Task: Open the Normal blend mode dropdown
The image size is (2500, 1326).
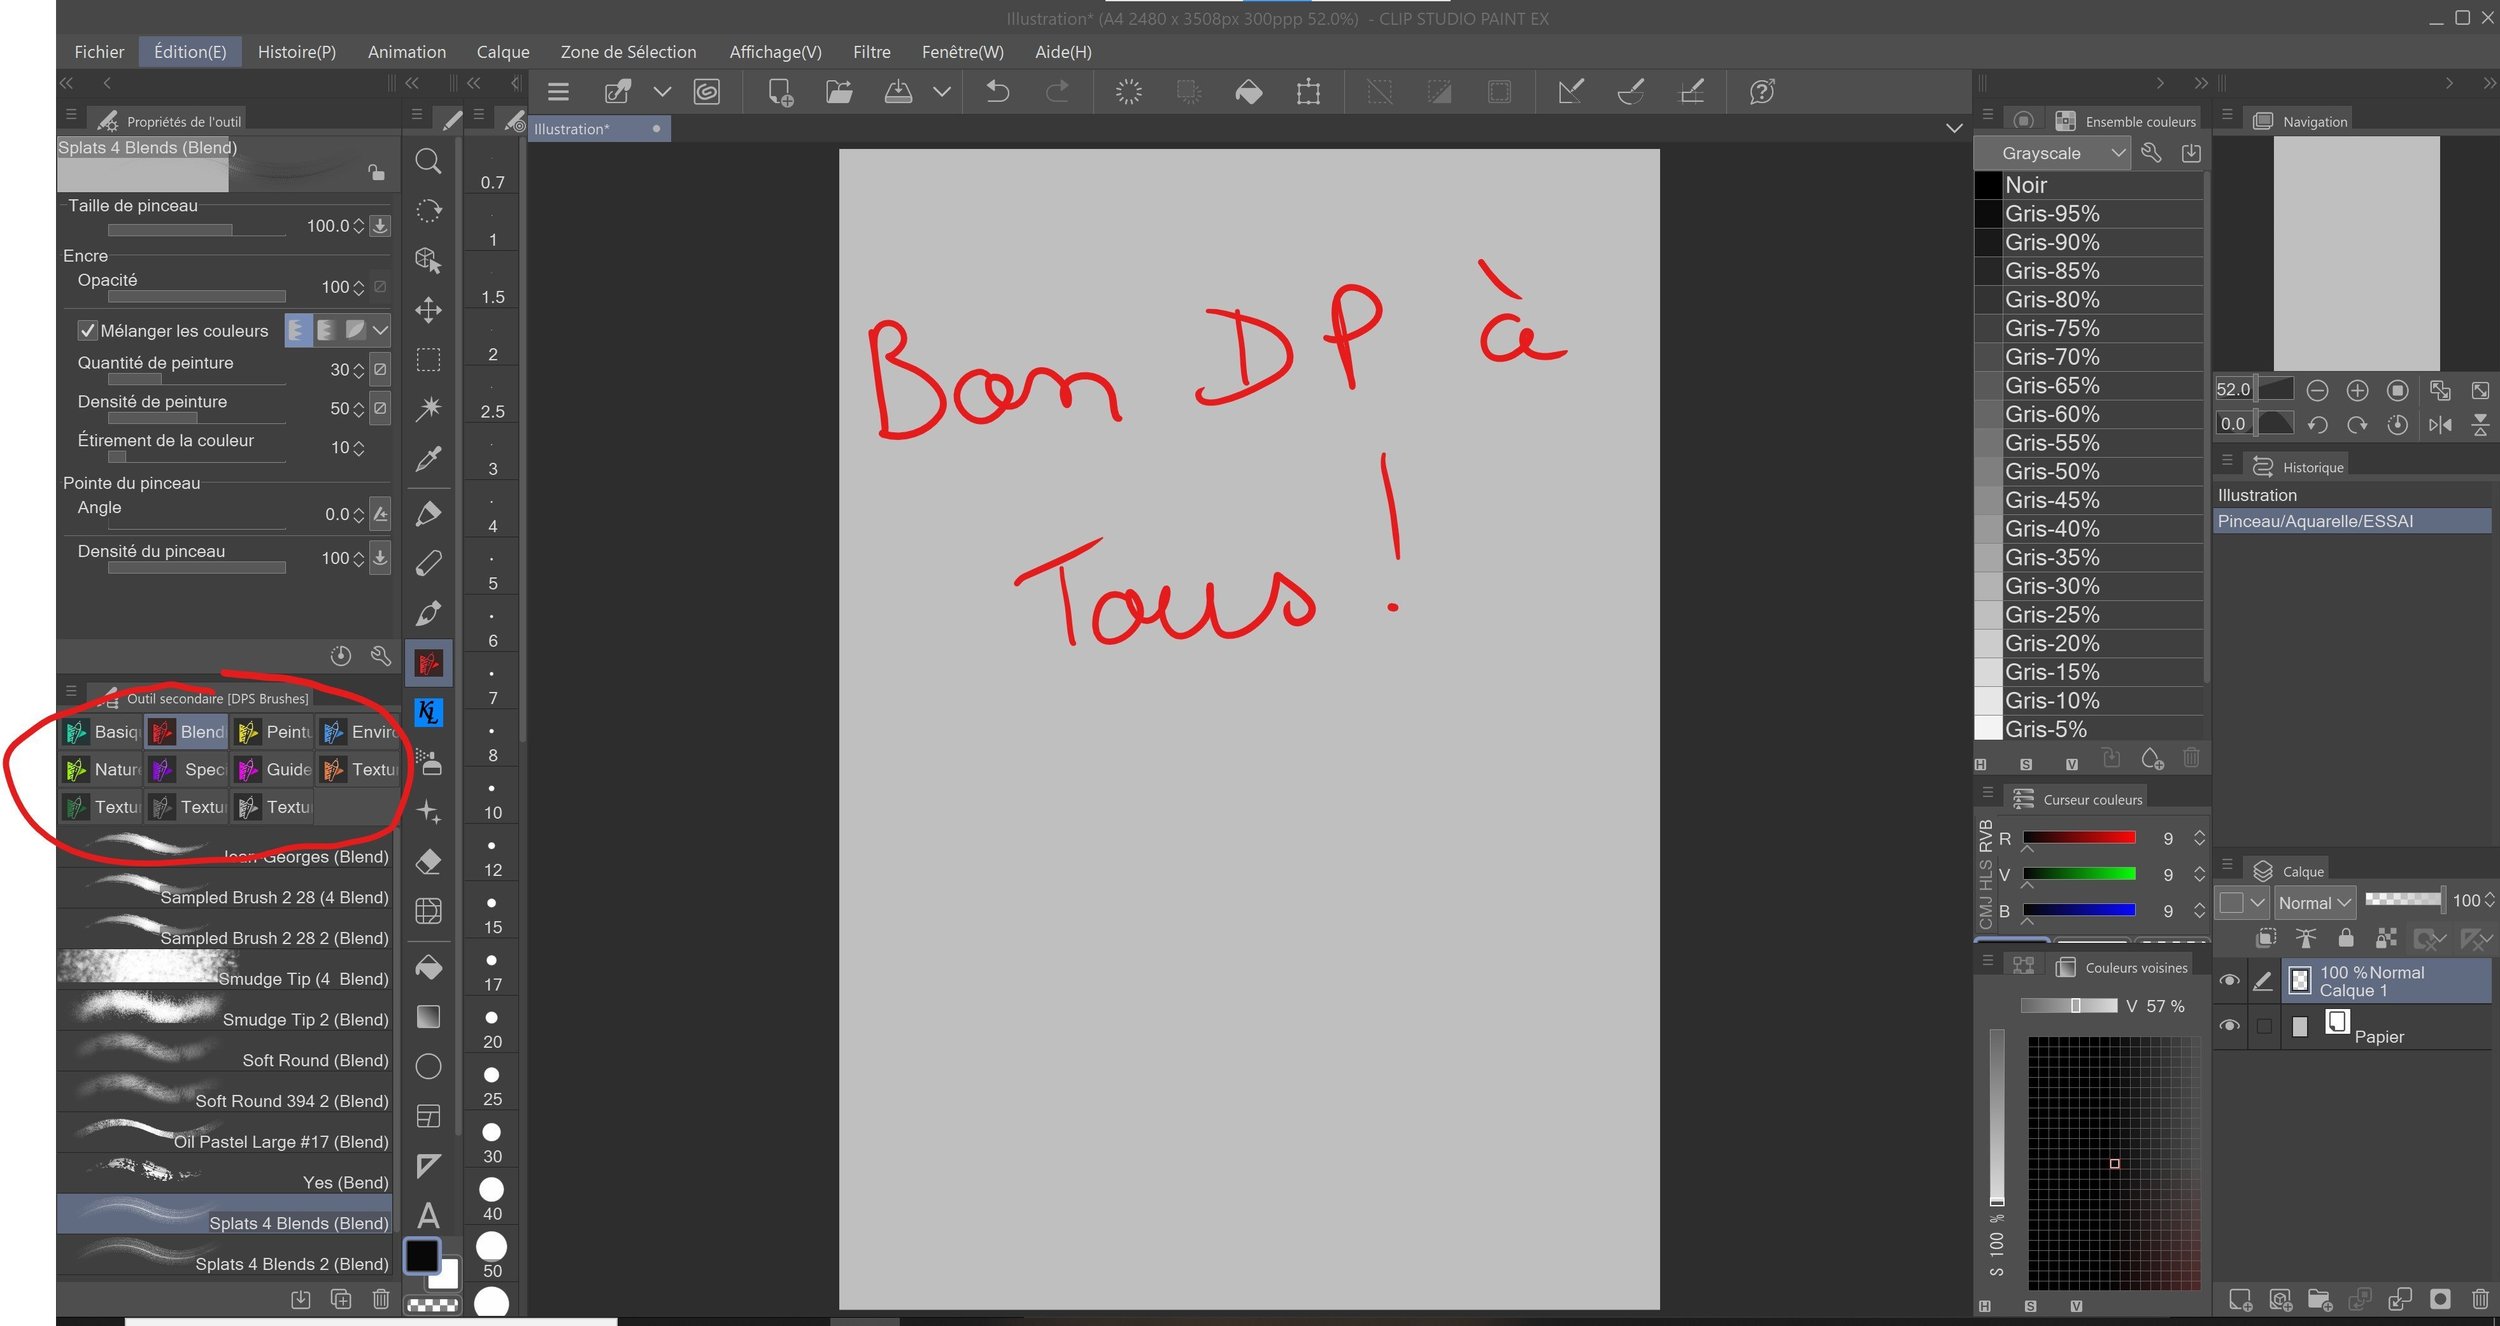Action: (2314, 902)
